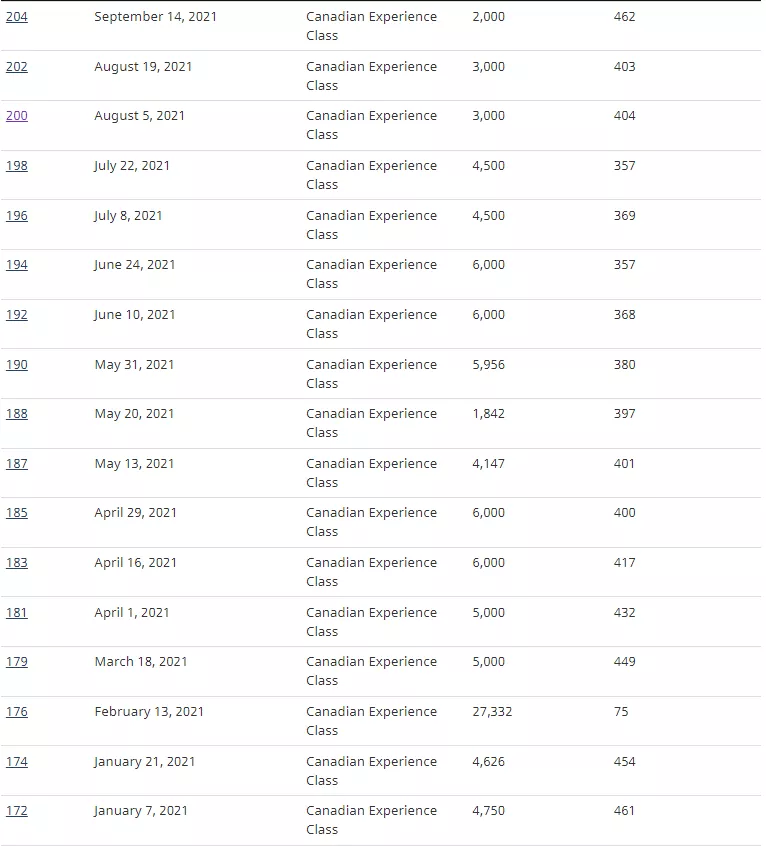
Task: Open draw number 174 link
Action: 17,762
